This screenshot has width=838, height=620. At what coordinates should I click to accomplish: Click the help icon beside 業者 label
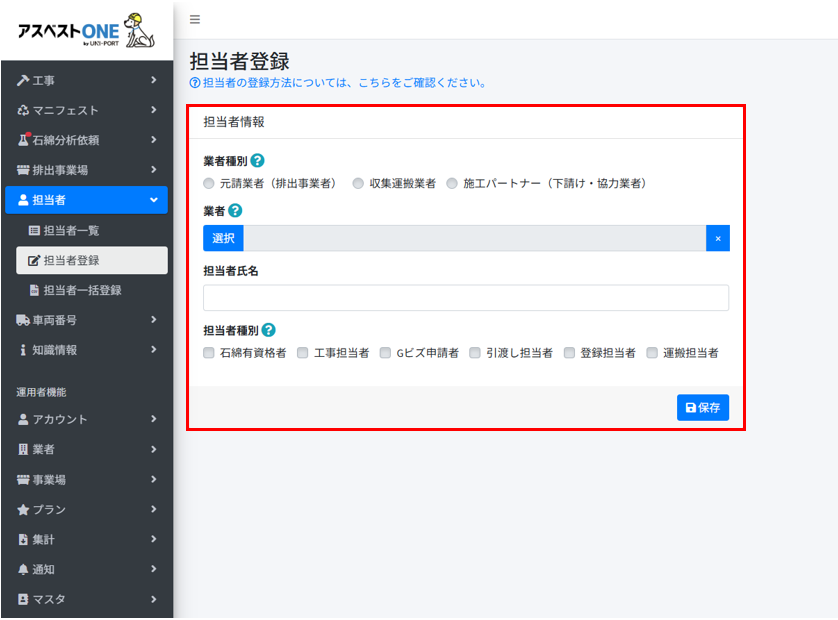pos(235,210)
